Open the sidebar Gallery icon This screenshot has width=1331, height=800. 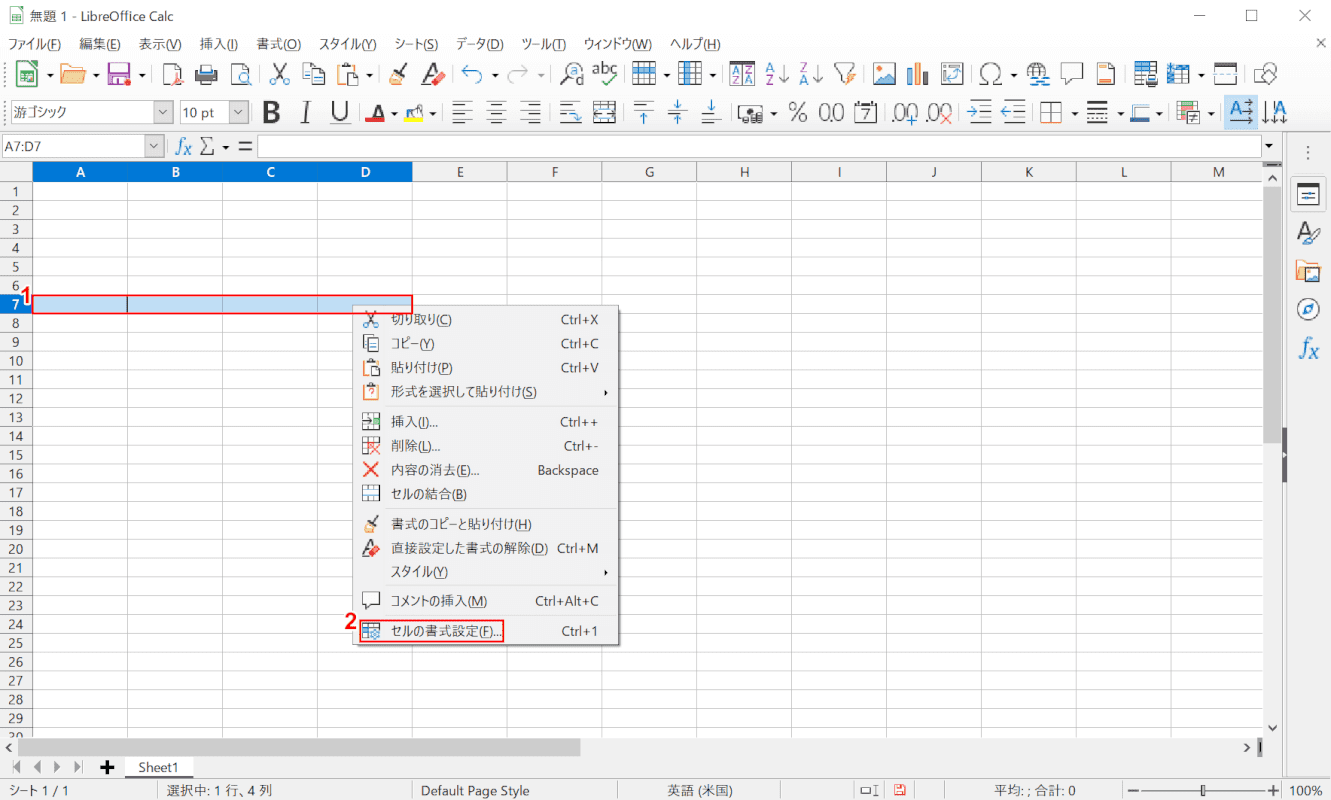(x=1308, y=270)
